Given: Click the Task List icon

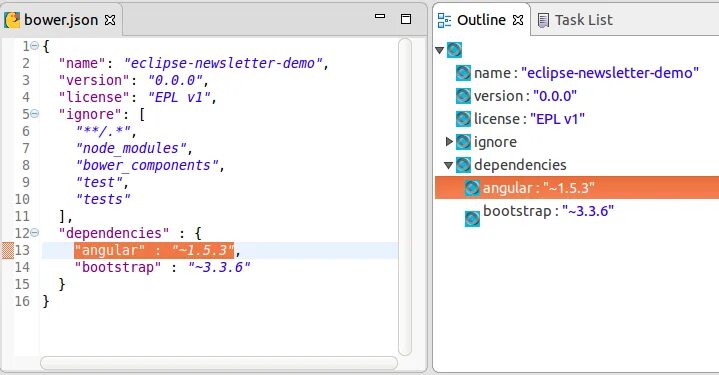Looking at the screenshot, I should tap(543, 21).
